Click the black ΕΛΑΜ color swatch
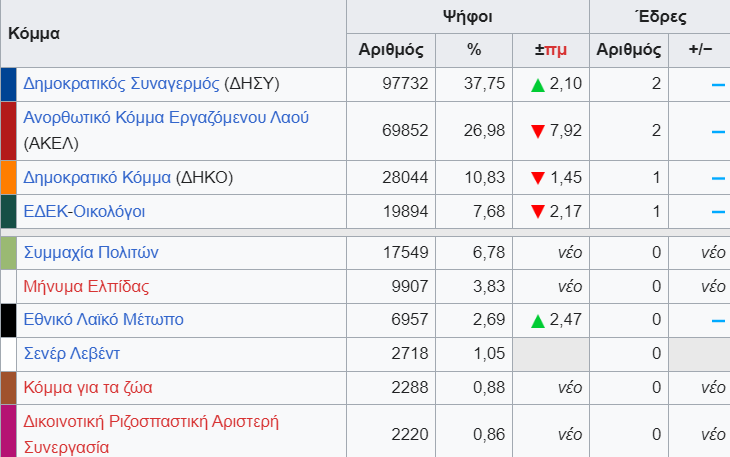 coord(8,320)
